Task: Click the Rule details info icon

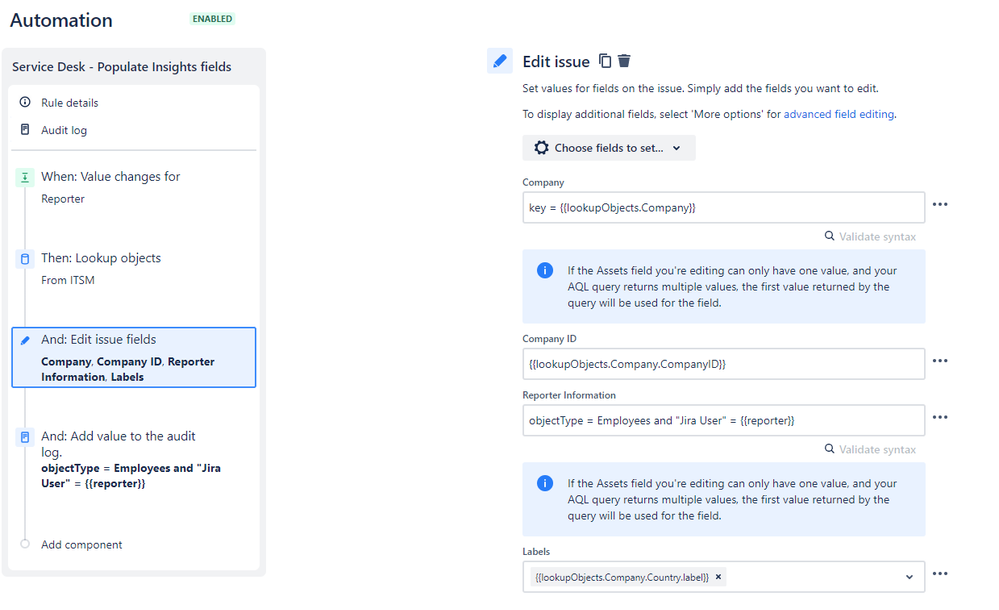Action: tap(25, 102)
